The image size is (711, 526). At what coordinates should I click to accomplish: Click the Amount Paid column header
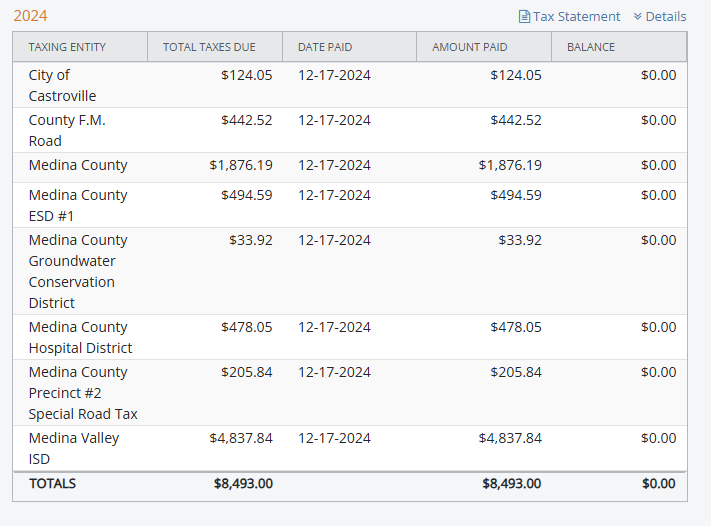tap(469, 47)
